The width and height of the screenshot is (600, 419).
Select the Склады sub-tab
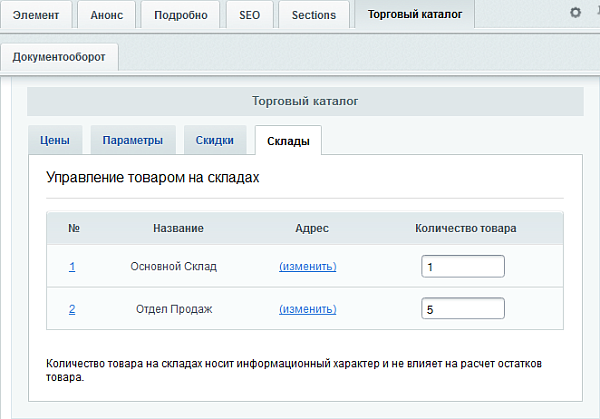[288, 142]
